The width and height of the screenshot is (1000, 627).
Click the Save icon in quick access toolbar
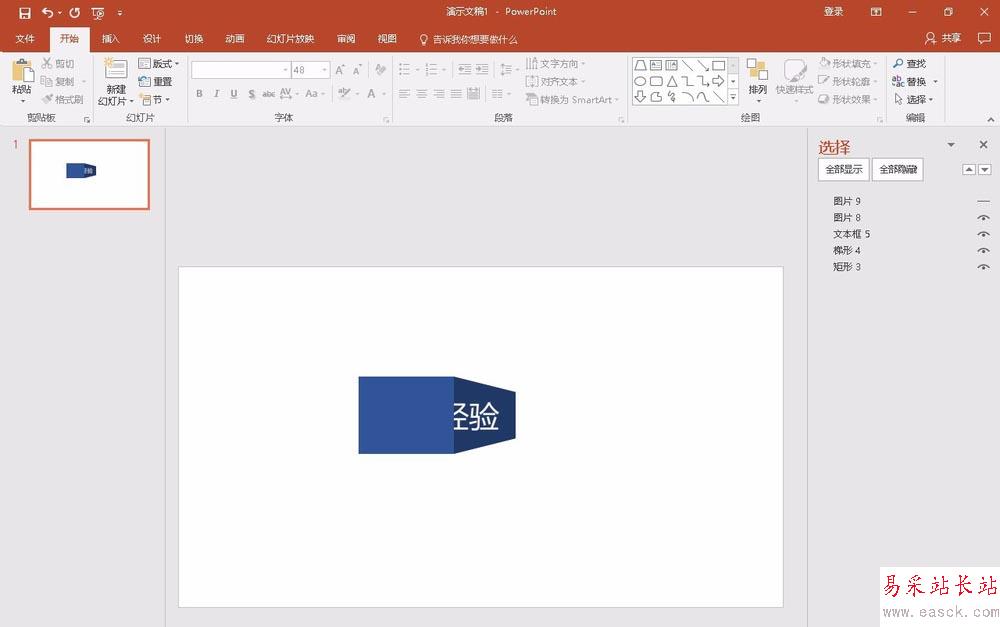coord(25,13)
